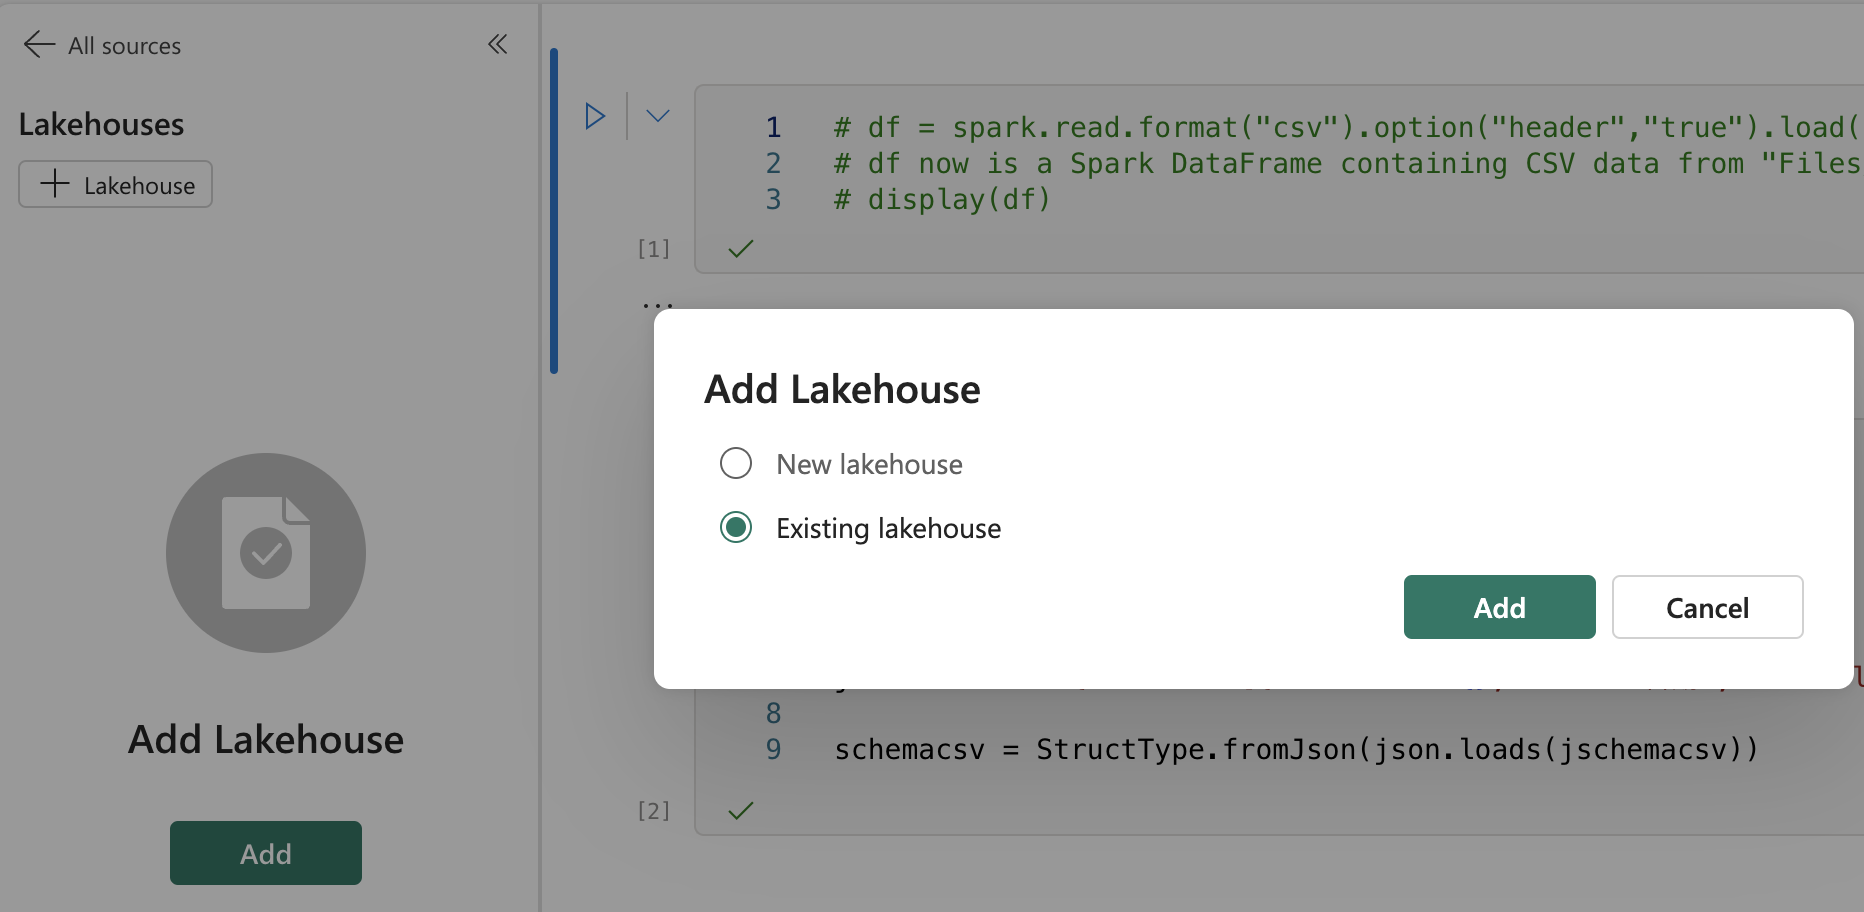The image size is (1864, 912).
Task: Cancel the Add Lakehouse dialog
Action: pos(1707,607)
